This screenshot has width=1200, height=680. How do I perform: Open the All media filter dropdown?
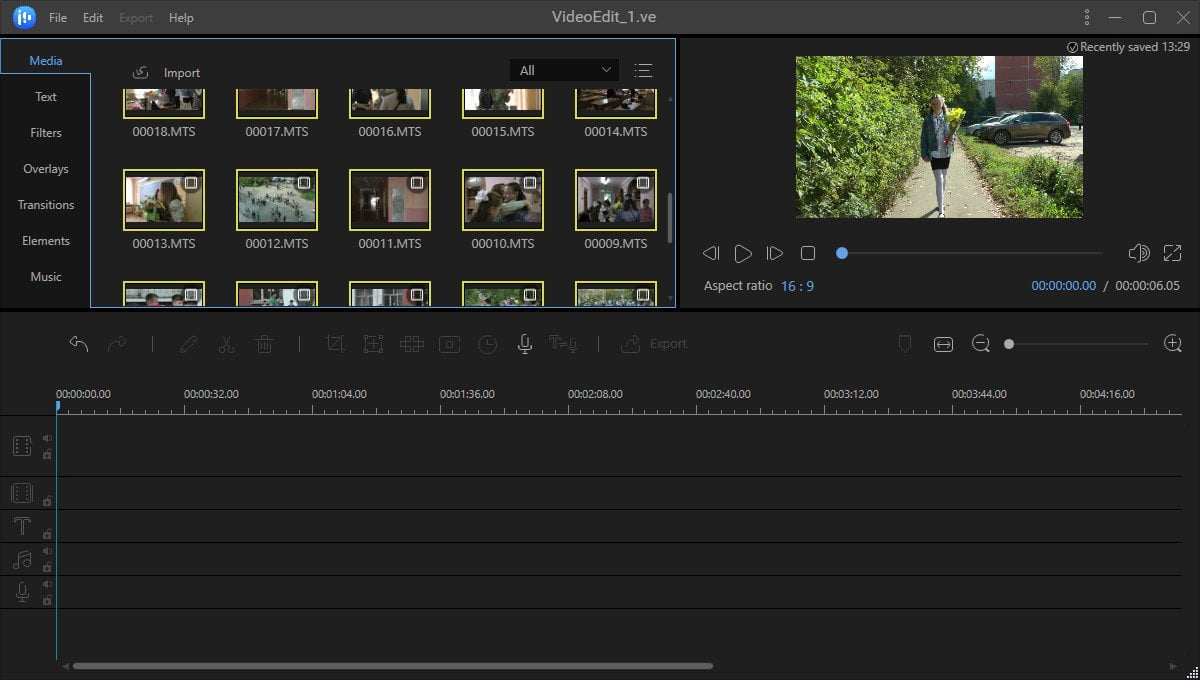point(564,70)
